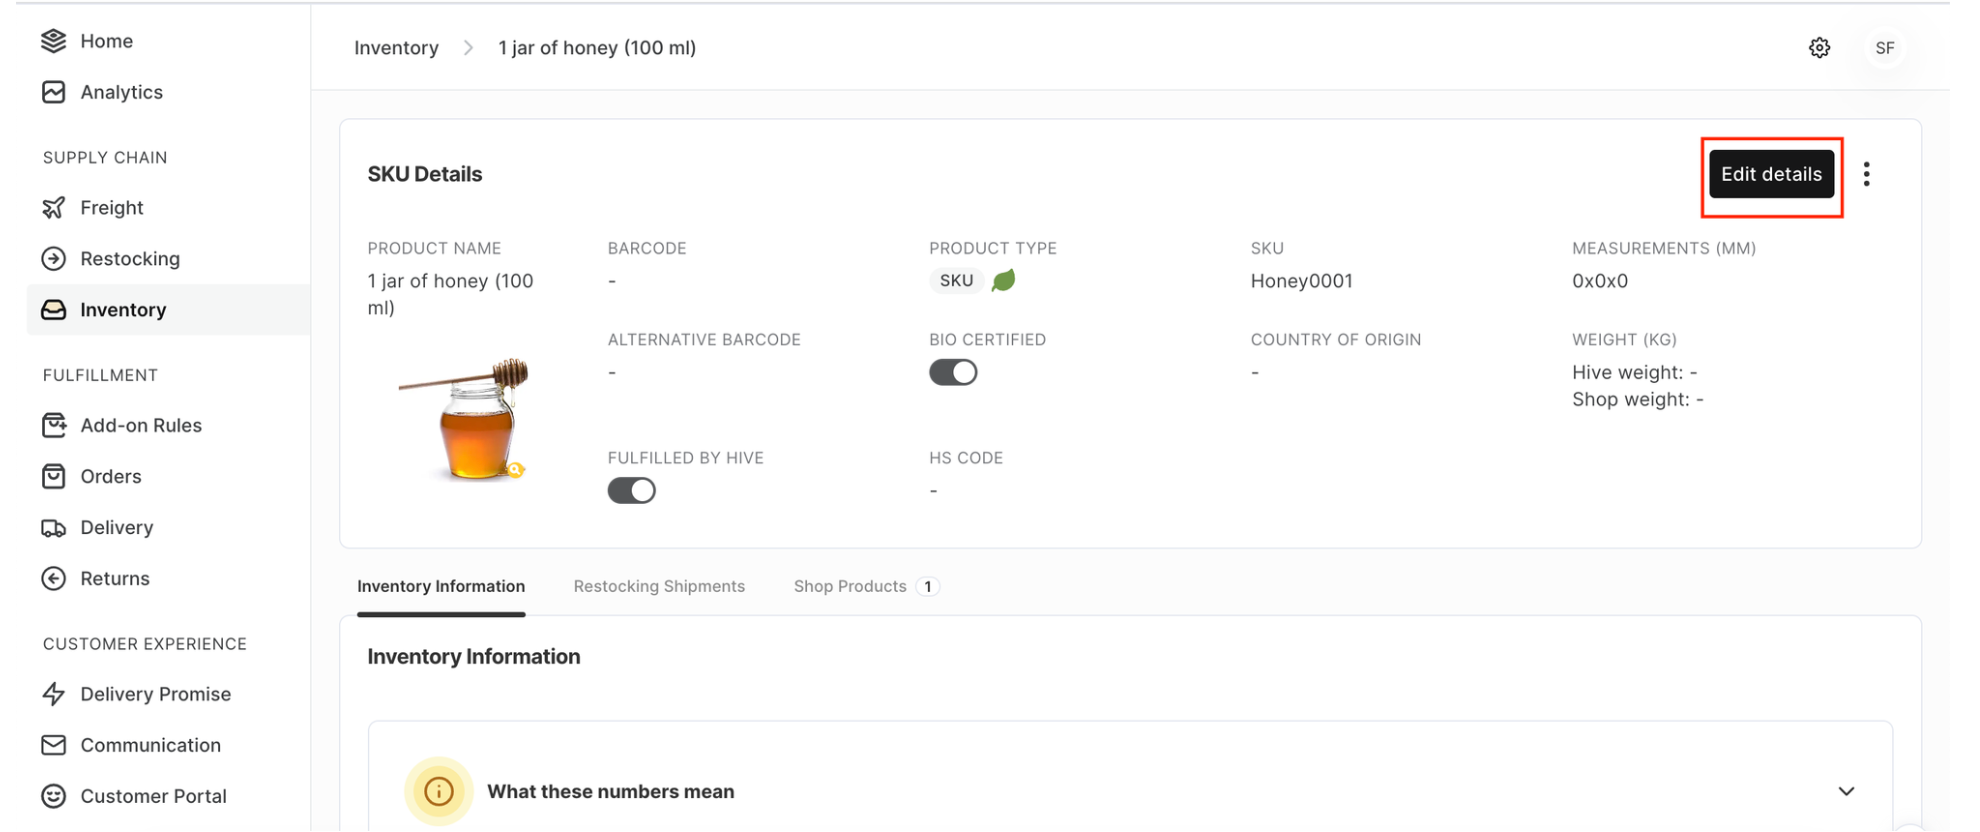Open the Returns section

[x=115, y=578]
